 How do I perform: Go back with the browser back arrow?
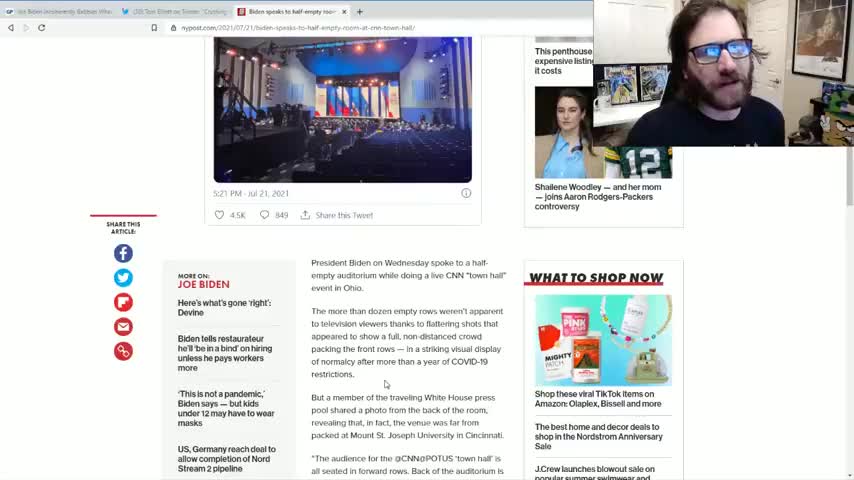[11, 28]
